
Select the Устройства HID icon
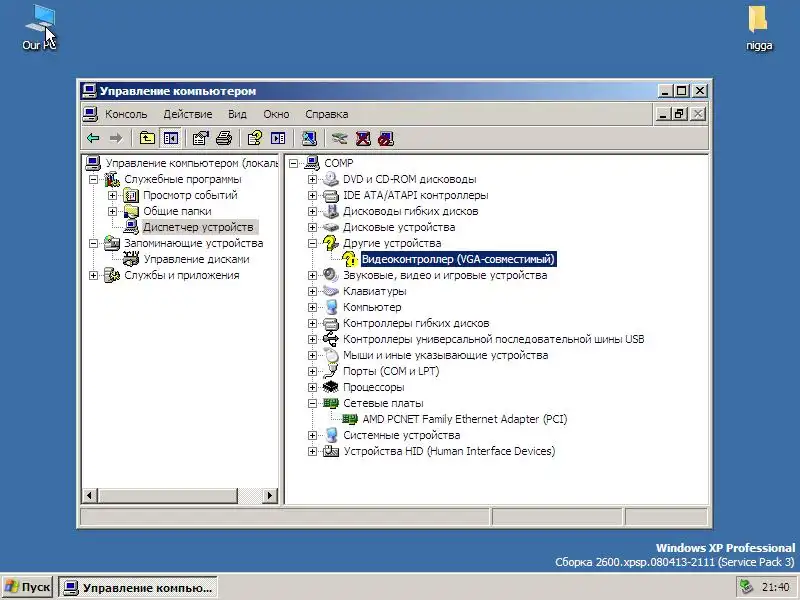[x=331, y=451]
